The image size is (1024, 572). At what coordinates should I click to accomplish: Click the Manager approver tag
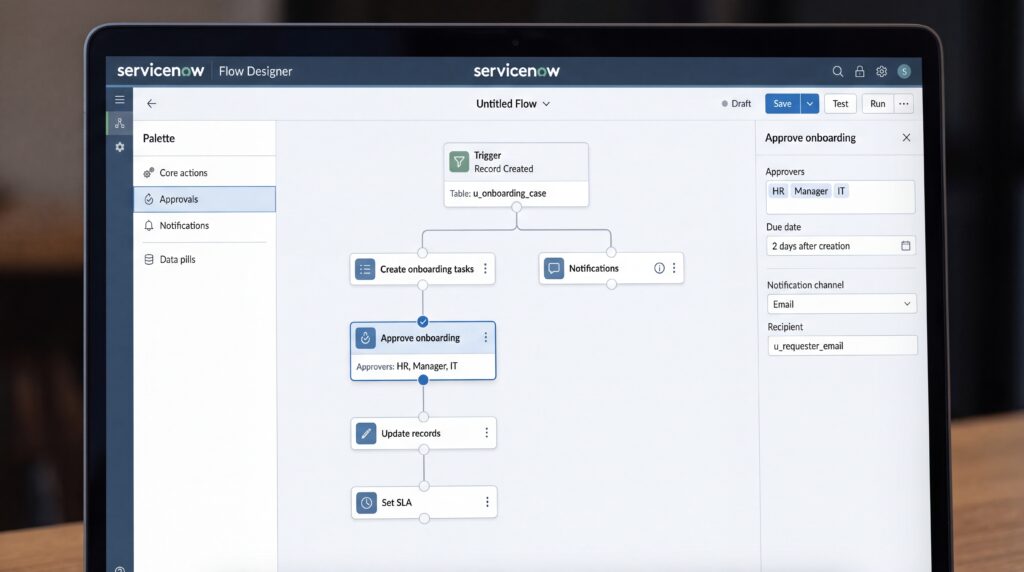click(811, 191)
